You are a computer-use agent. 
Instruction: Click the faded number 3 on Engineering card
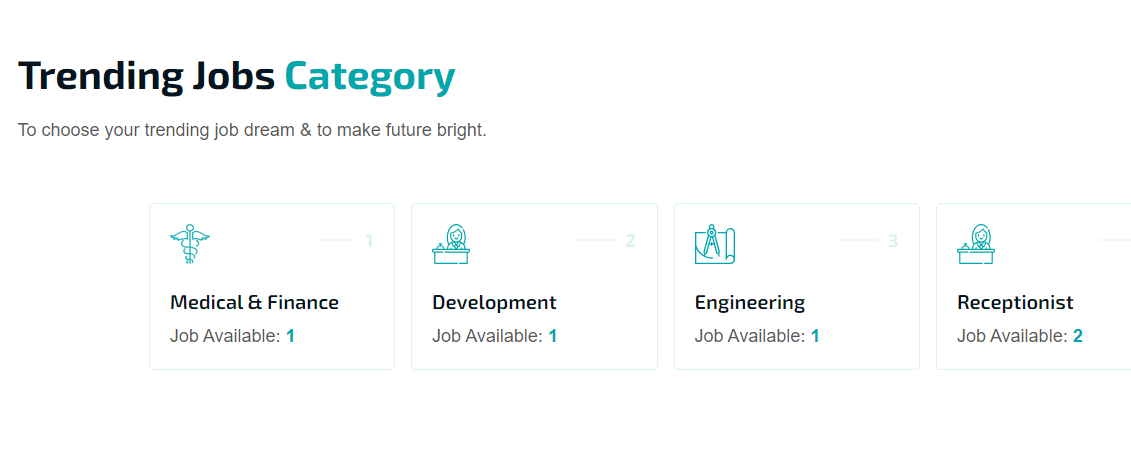[893, 241]
